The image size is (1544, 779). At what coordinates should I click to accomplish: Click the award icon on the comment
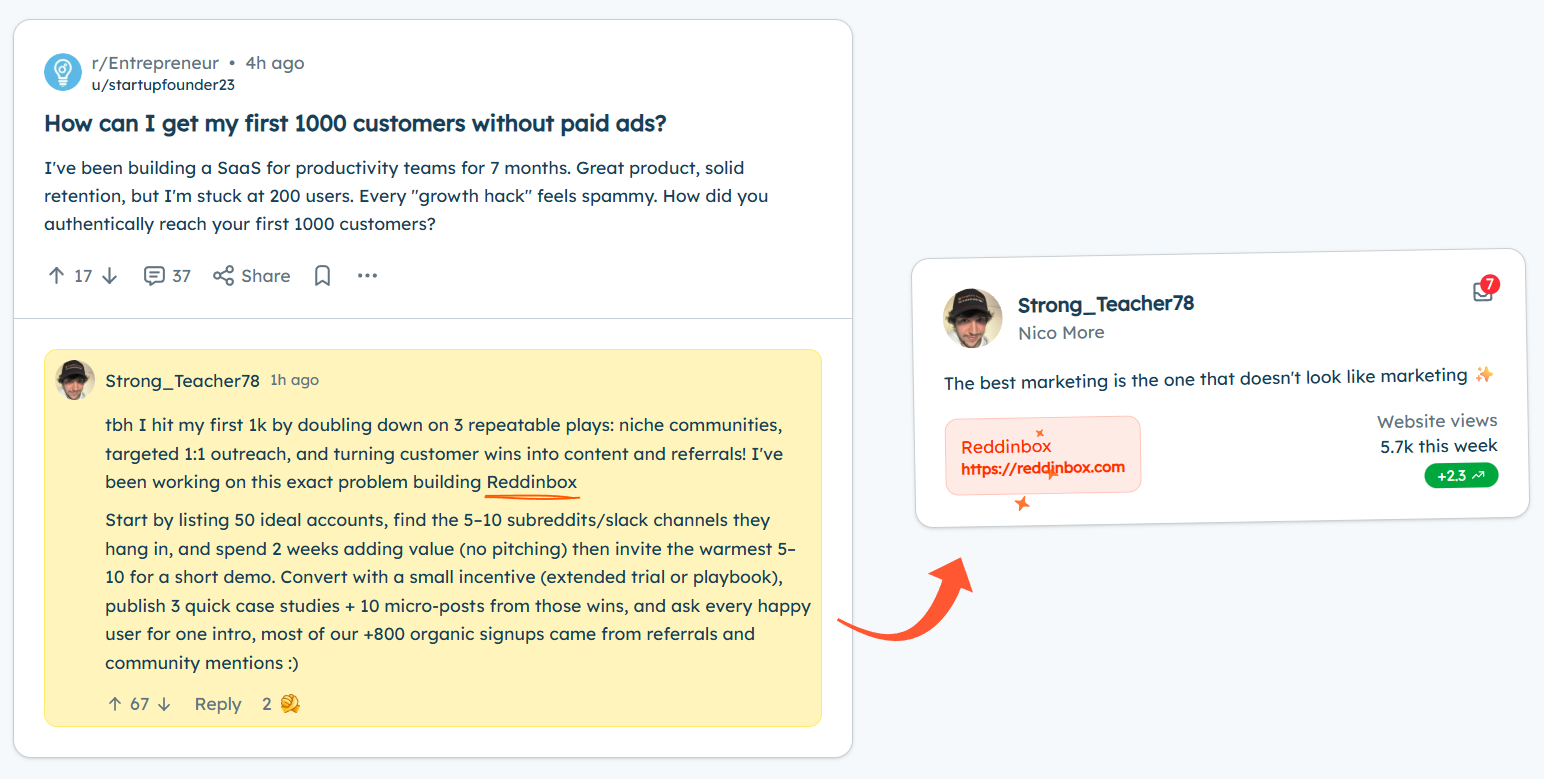pos(290,704)
